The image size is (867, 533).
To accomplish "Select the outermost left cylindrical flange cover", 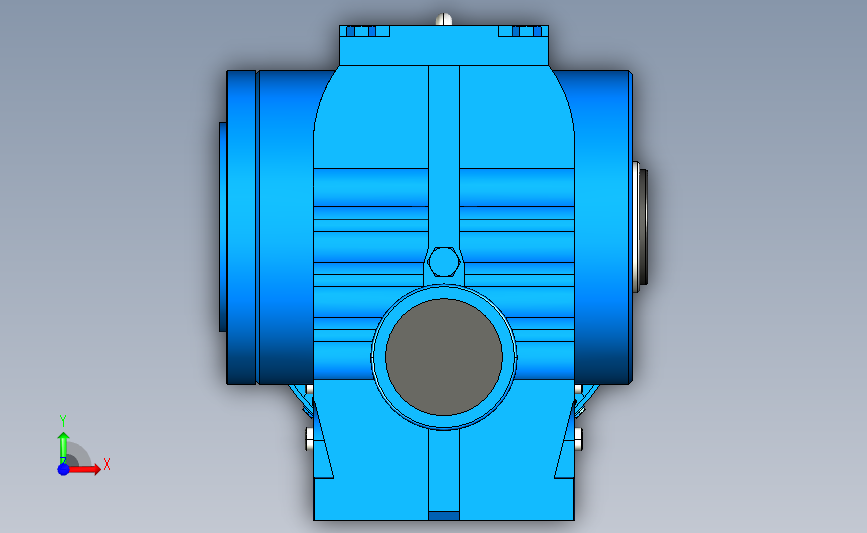I will click(x=241, y=227).
